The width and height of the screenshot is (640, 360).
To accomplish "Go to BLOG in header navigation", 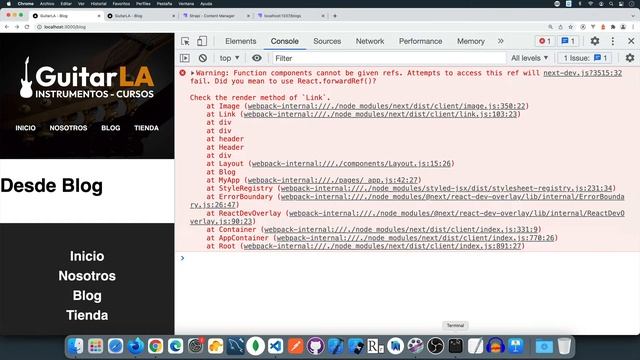I will pyautogui.click(x=111, y=128).
